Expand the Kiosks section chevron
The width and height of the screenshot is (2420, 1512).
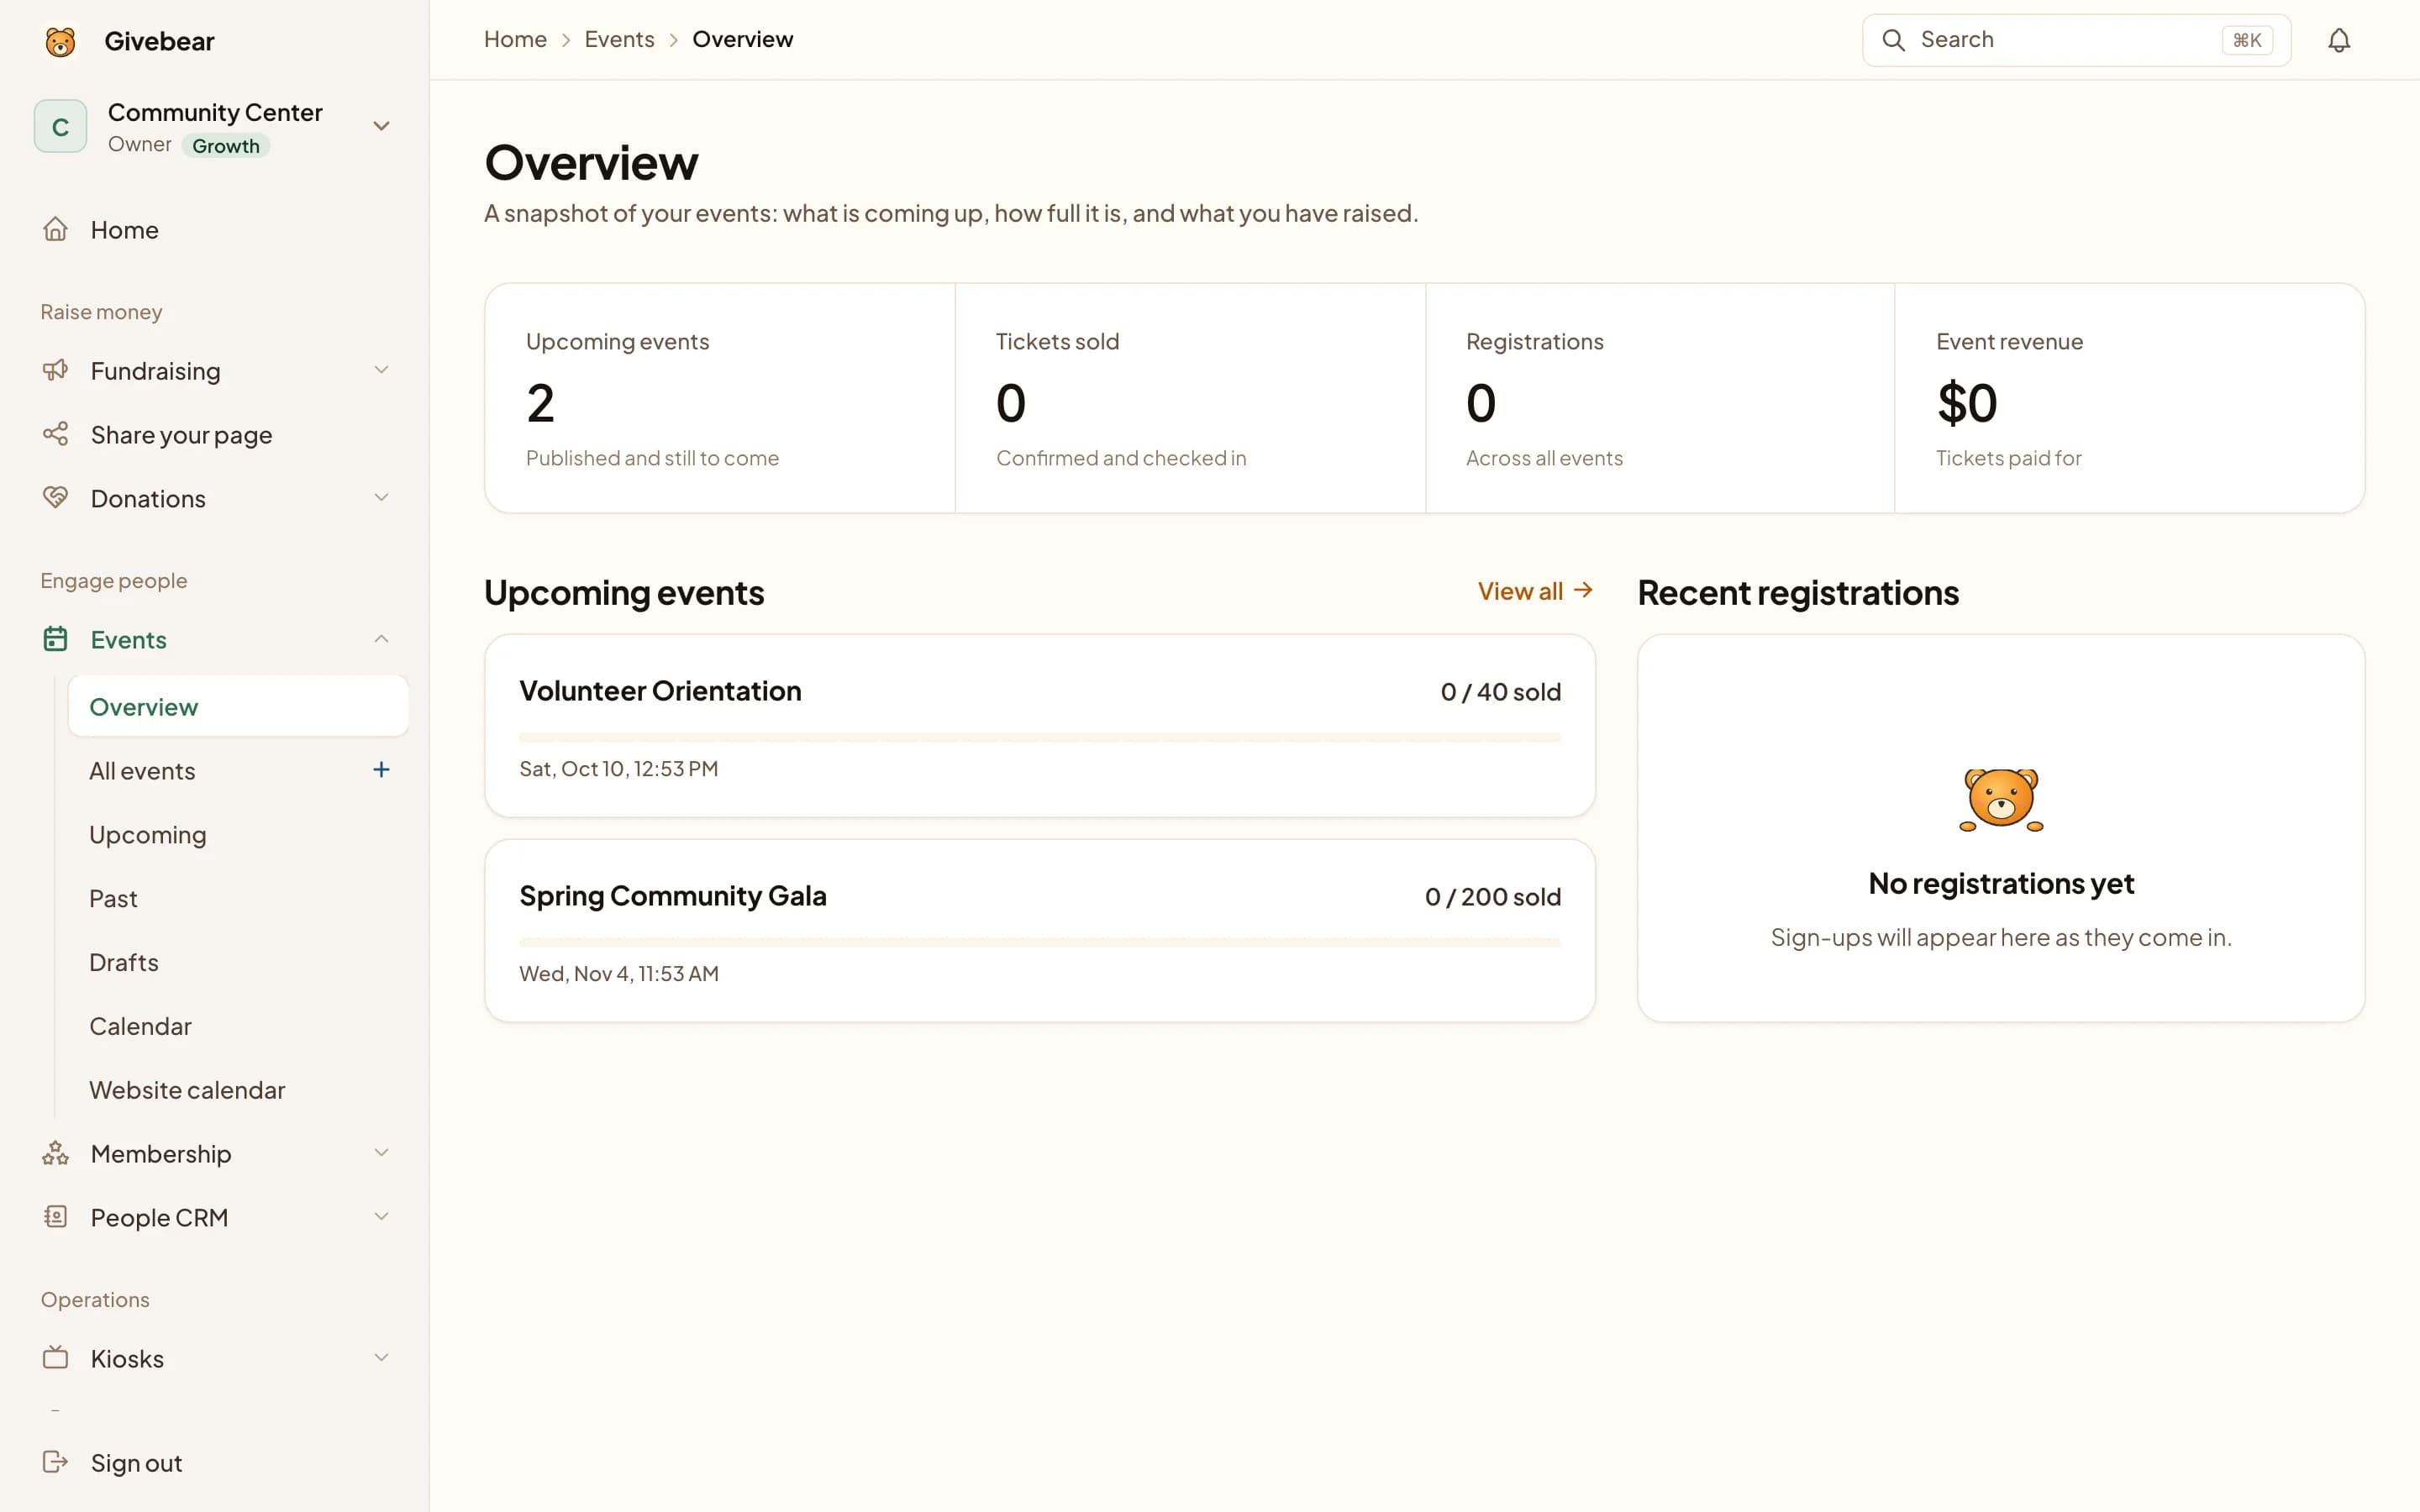click(x=381, y=1358)
